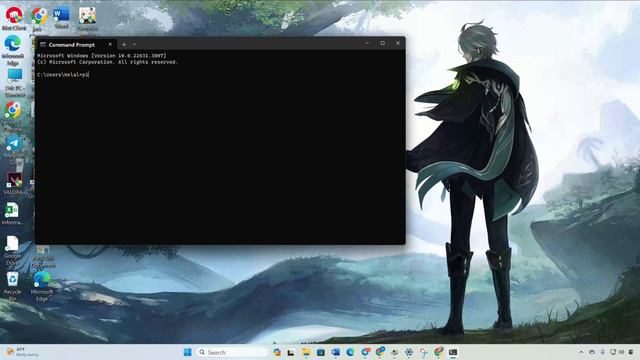Open the weather widget on taskbar

pyautogui.click(x=22, y=352)
